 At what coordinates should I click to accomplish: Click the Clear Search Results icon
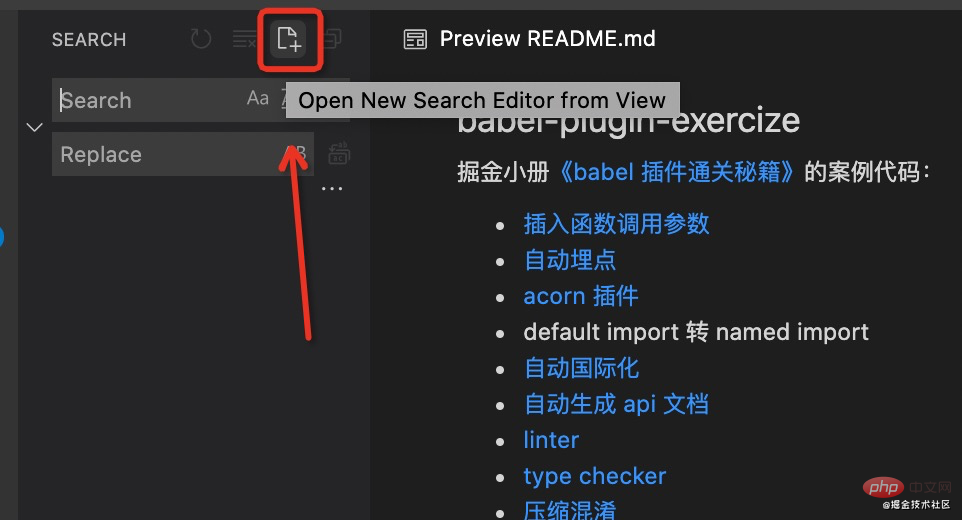coord(245,39)
